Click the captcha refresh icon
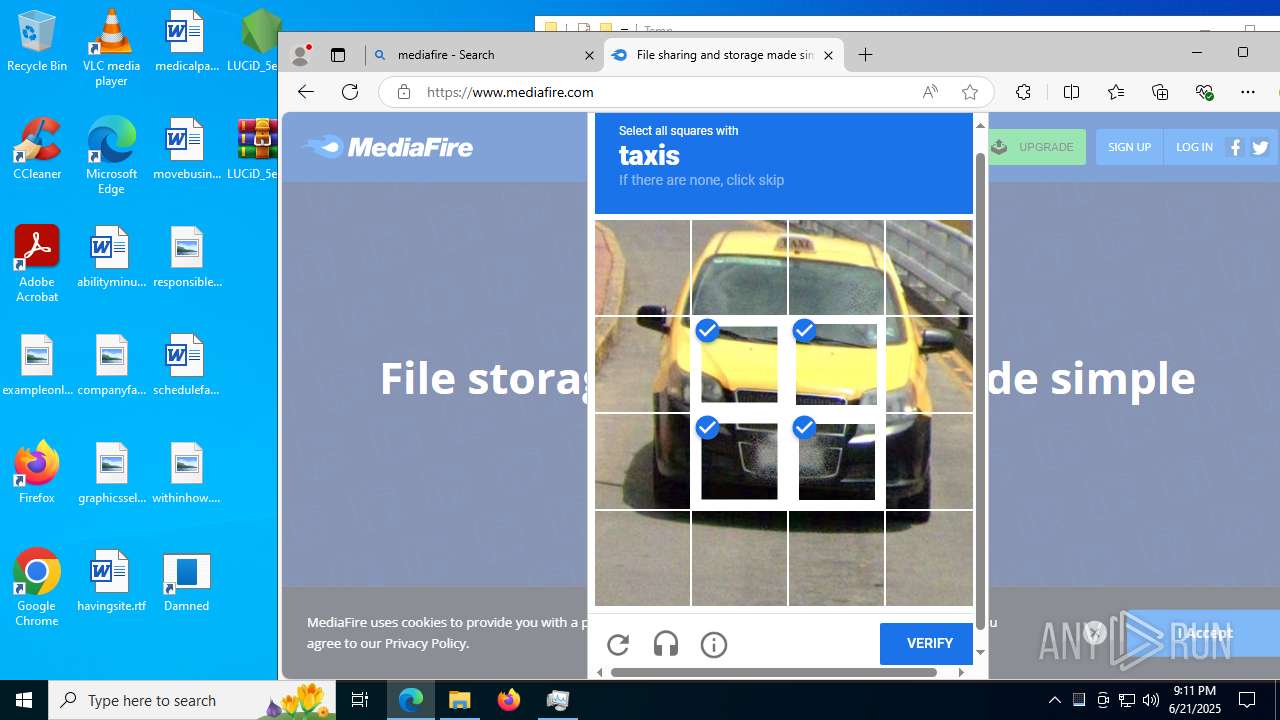The width and height of the screenshot is (1280, 720). (618, 645)
